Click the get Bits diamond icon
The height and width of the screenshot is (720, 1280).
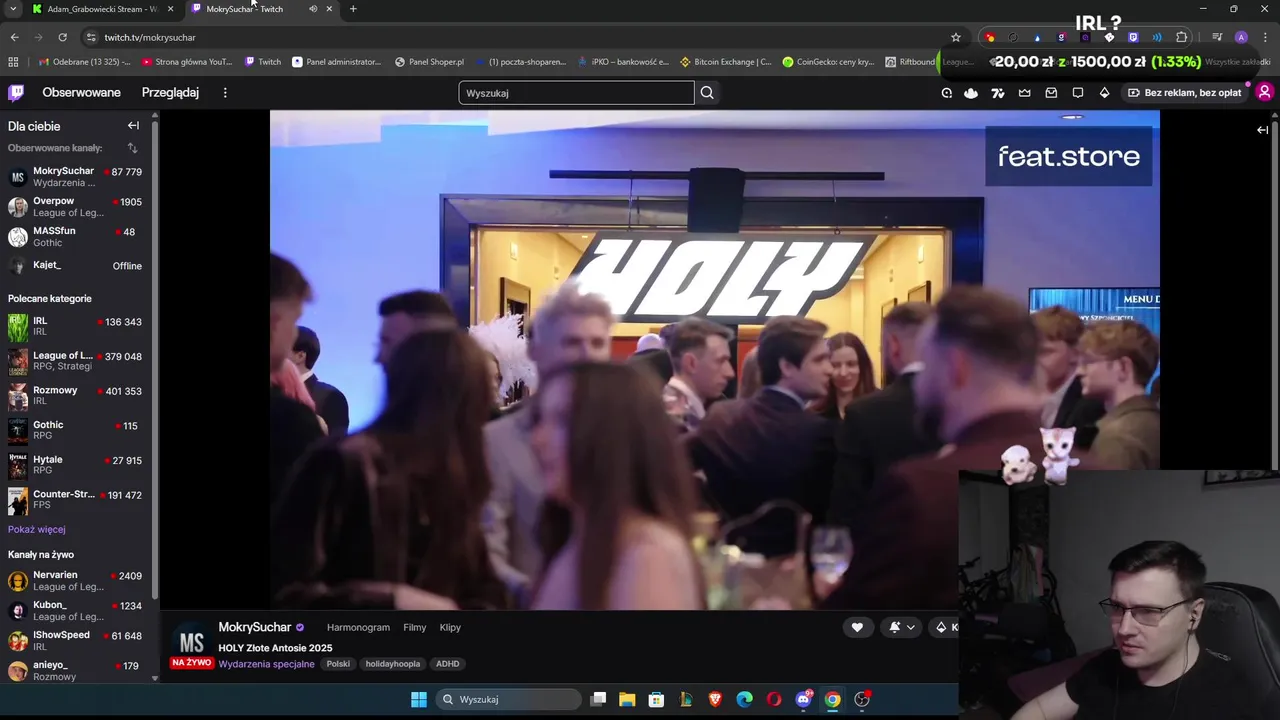coord(1104,93)
